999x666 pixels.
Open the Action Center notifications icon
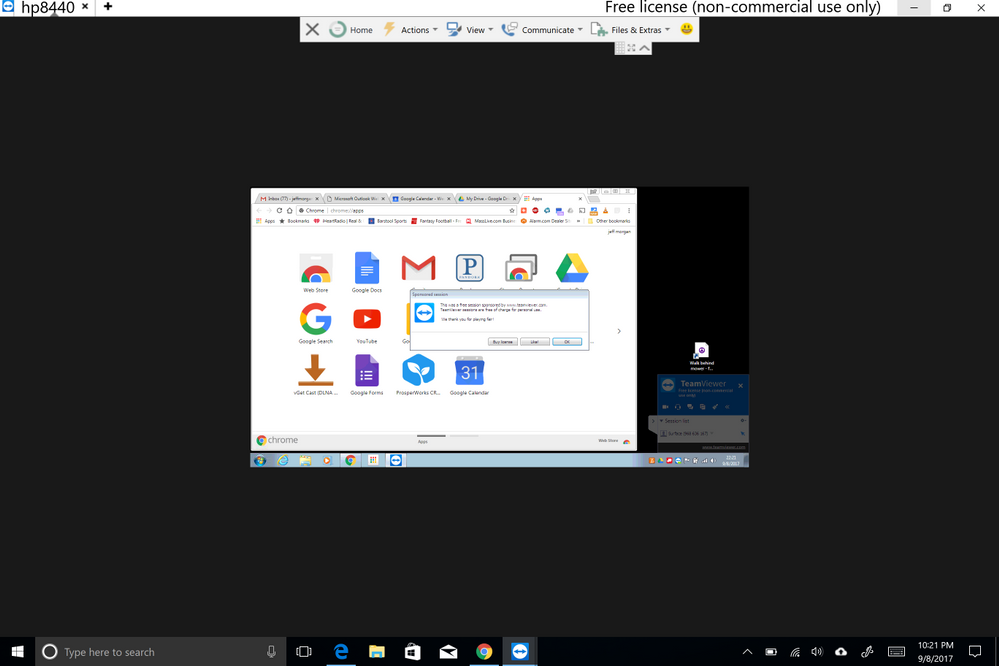click(975, 651)
